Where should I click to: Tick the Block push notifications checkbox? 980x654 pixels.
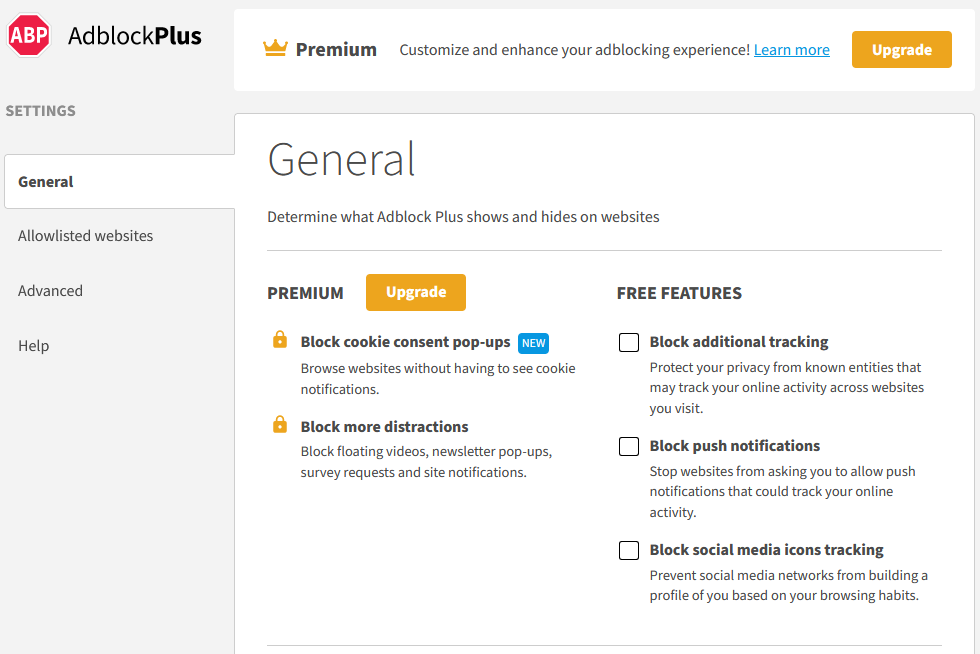pyautogui.click(x=629, y=447)
